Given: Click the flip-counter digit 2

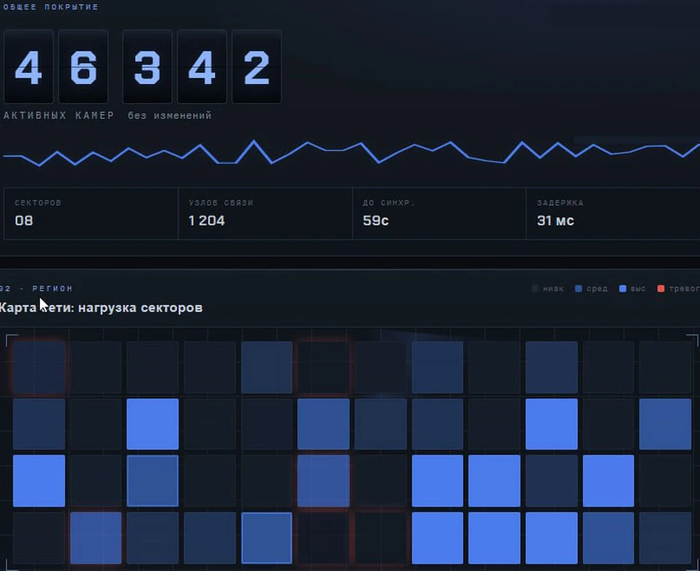Looking at the screenshot, I should tap(257, 67).
